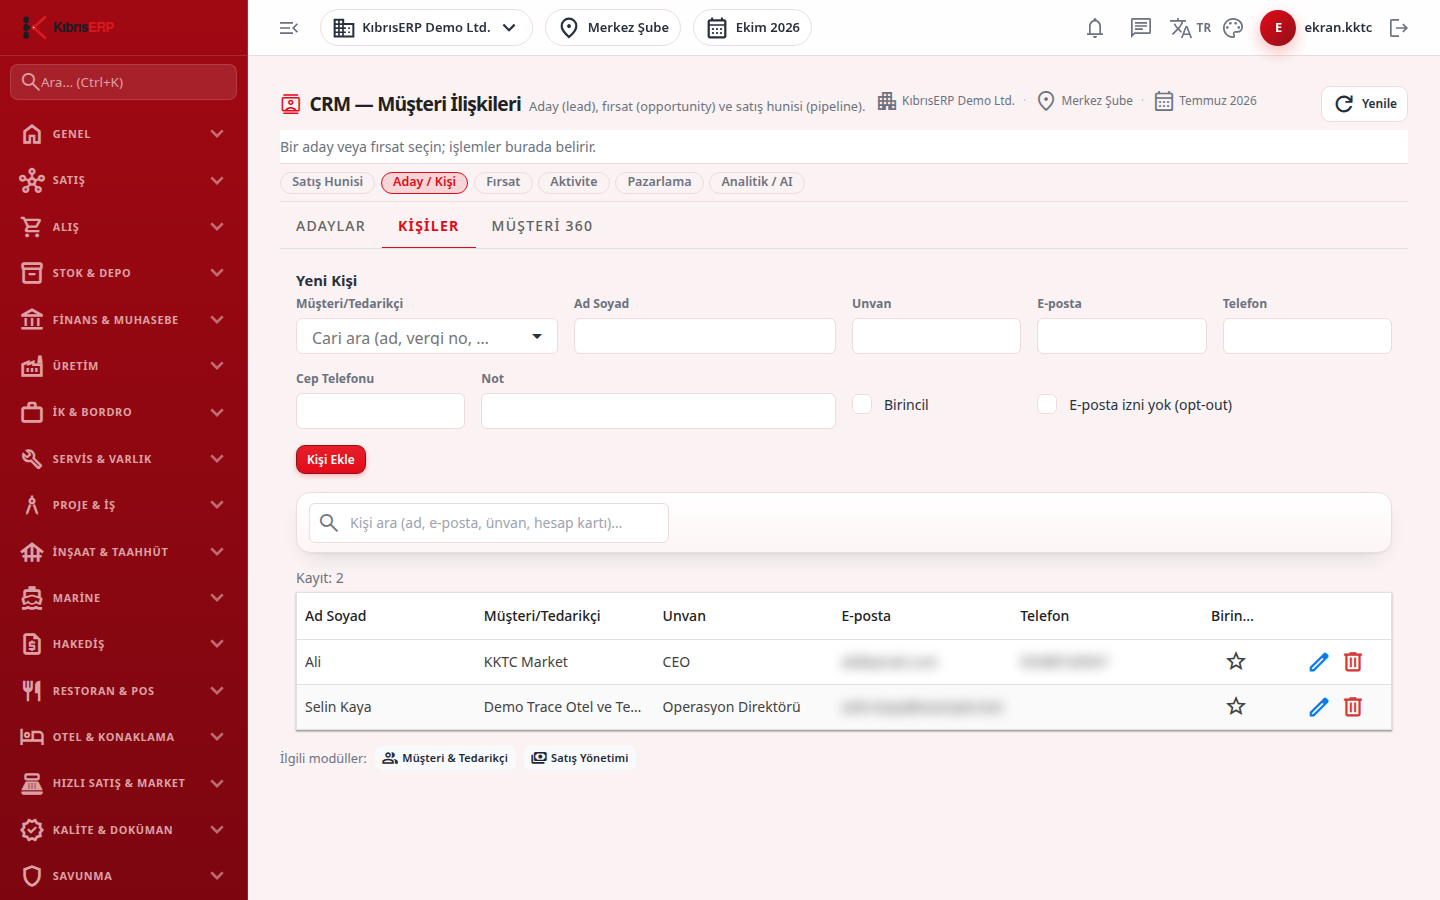The height and width of the screenshot is (900, 1440).
Task: Click the Yenile refresh button
Action: click(1364, 104)
